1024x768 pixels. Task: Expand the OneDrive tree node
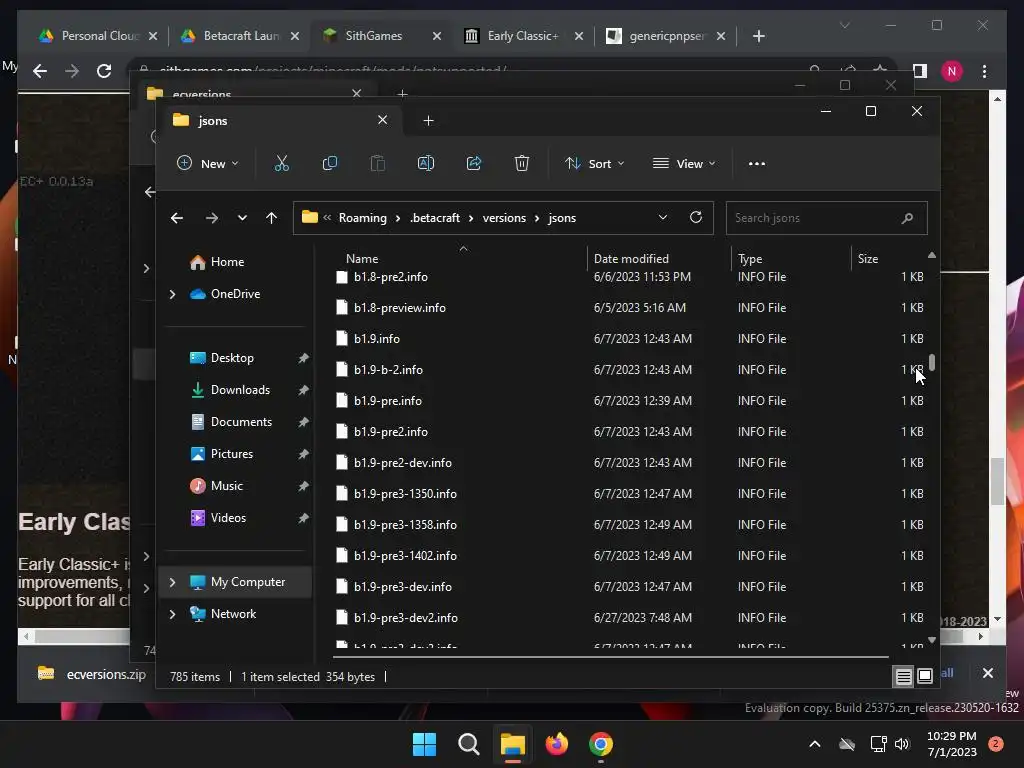pyautogui.click(x=172, y=295)
